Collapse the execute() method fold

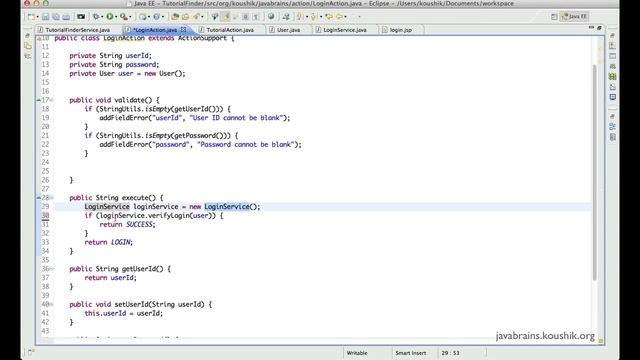(x=51, y=198)
